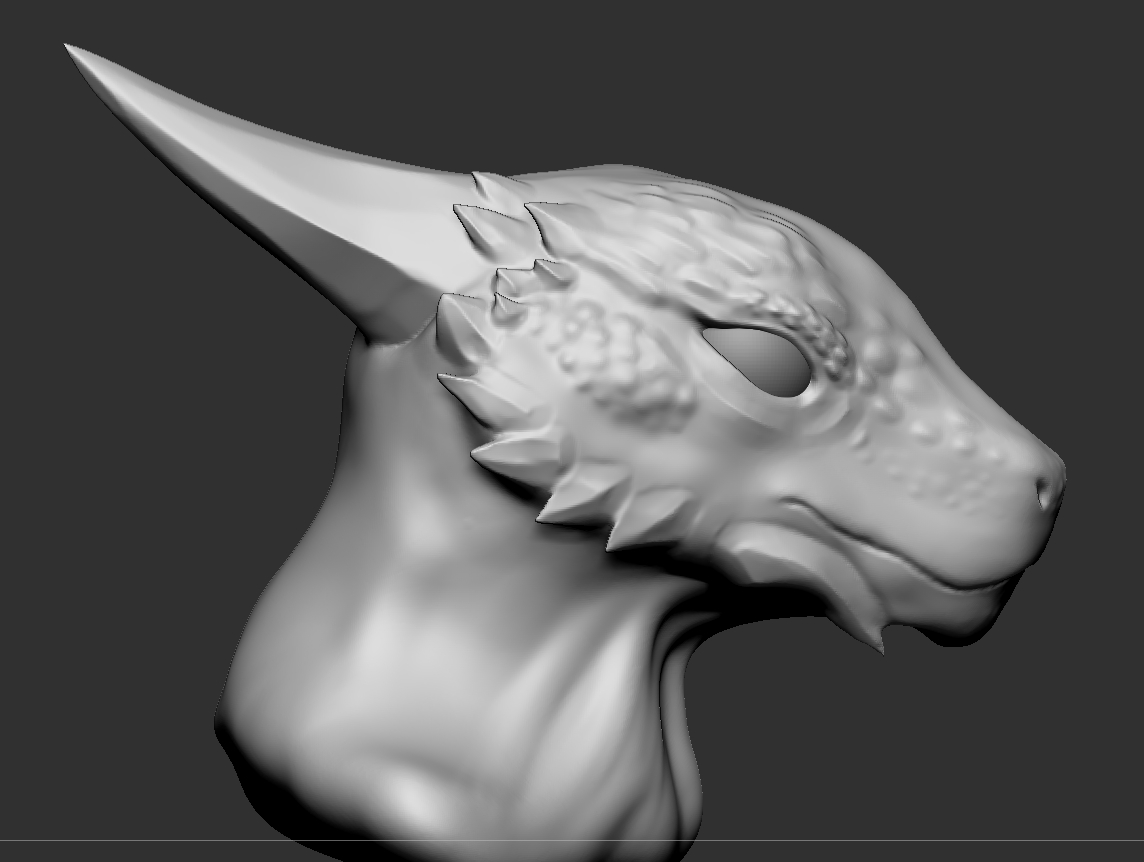Click the dragon's nostril on the snout tip

1047,492
